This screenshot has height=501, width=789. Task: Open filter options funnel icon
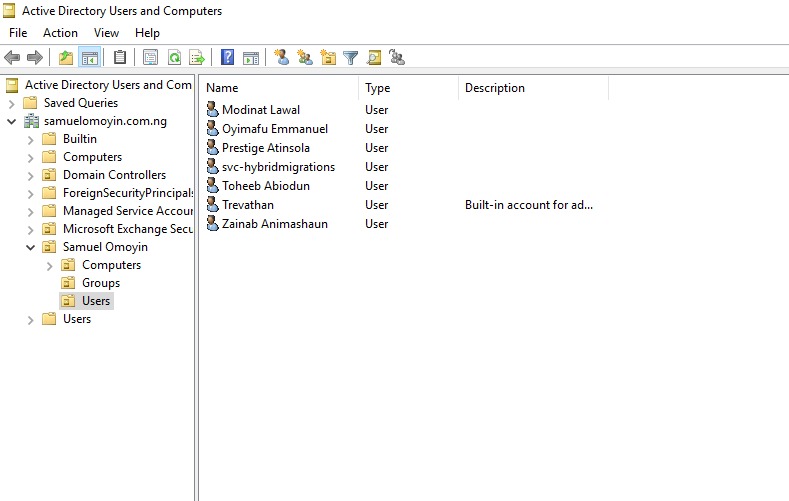click(x=351, y=57)
